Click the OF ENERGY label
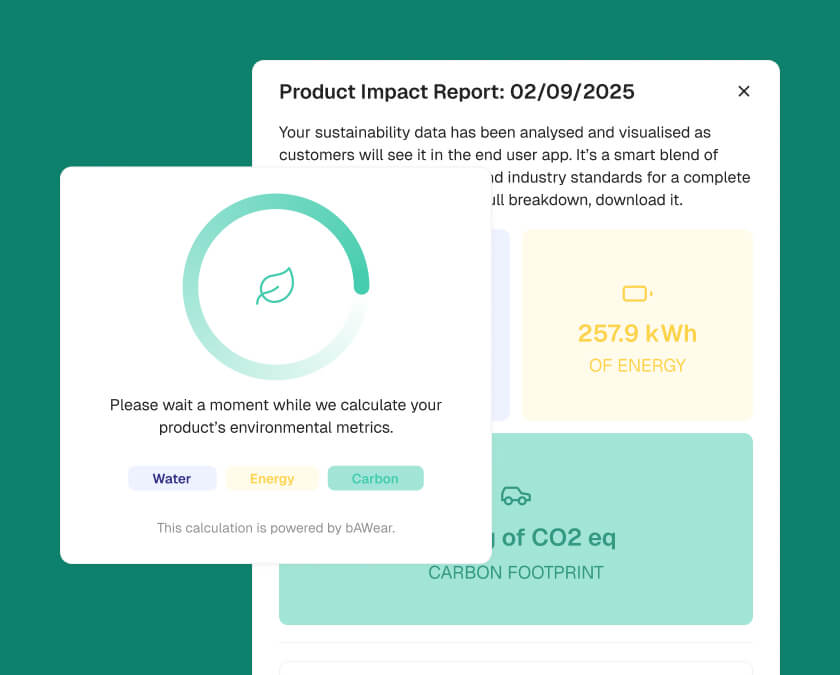Screen dimensions: 840x675 [x=637, y=365]
